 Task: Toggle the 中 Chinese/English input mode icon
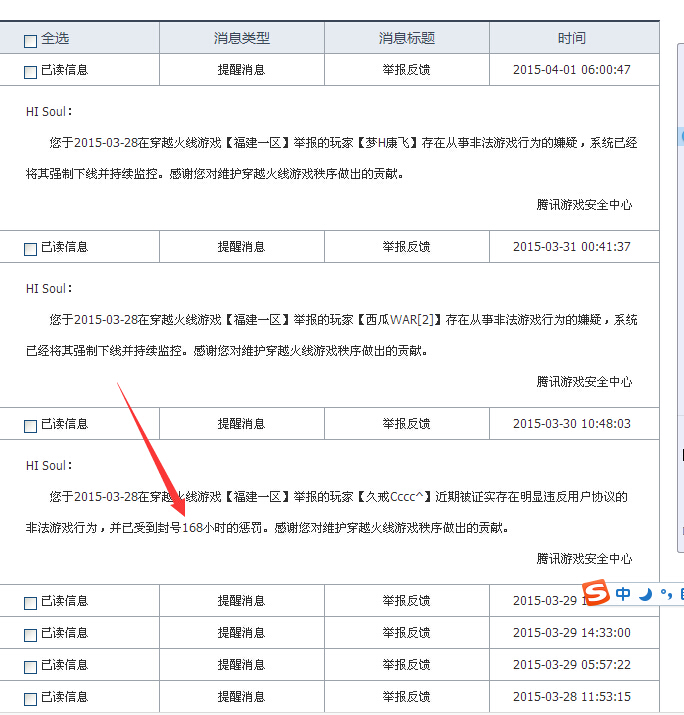(x=622, y=594)
